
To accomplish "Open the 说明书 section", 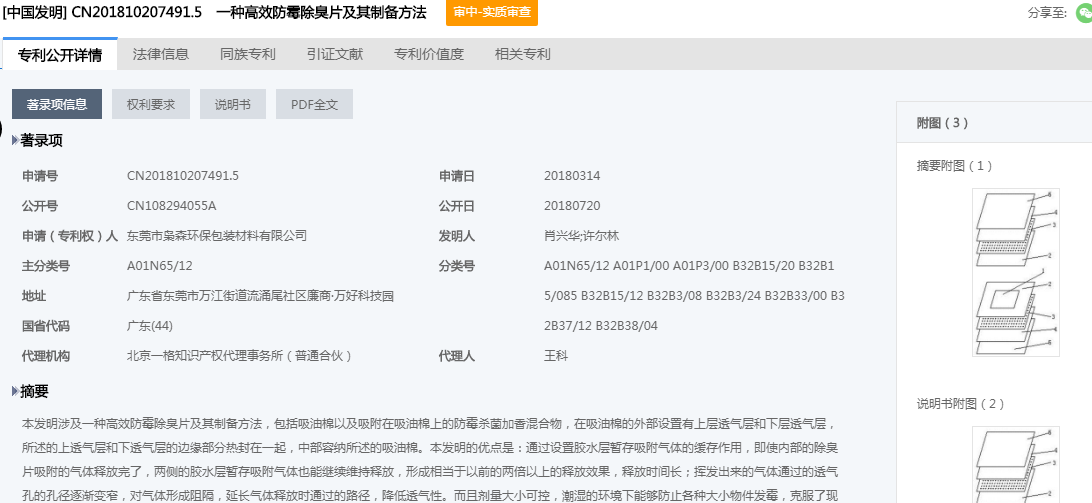I will point(232,104).
